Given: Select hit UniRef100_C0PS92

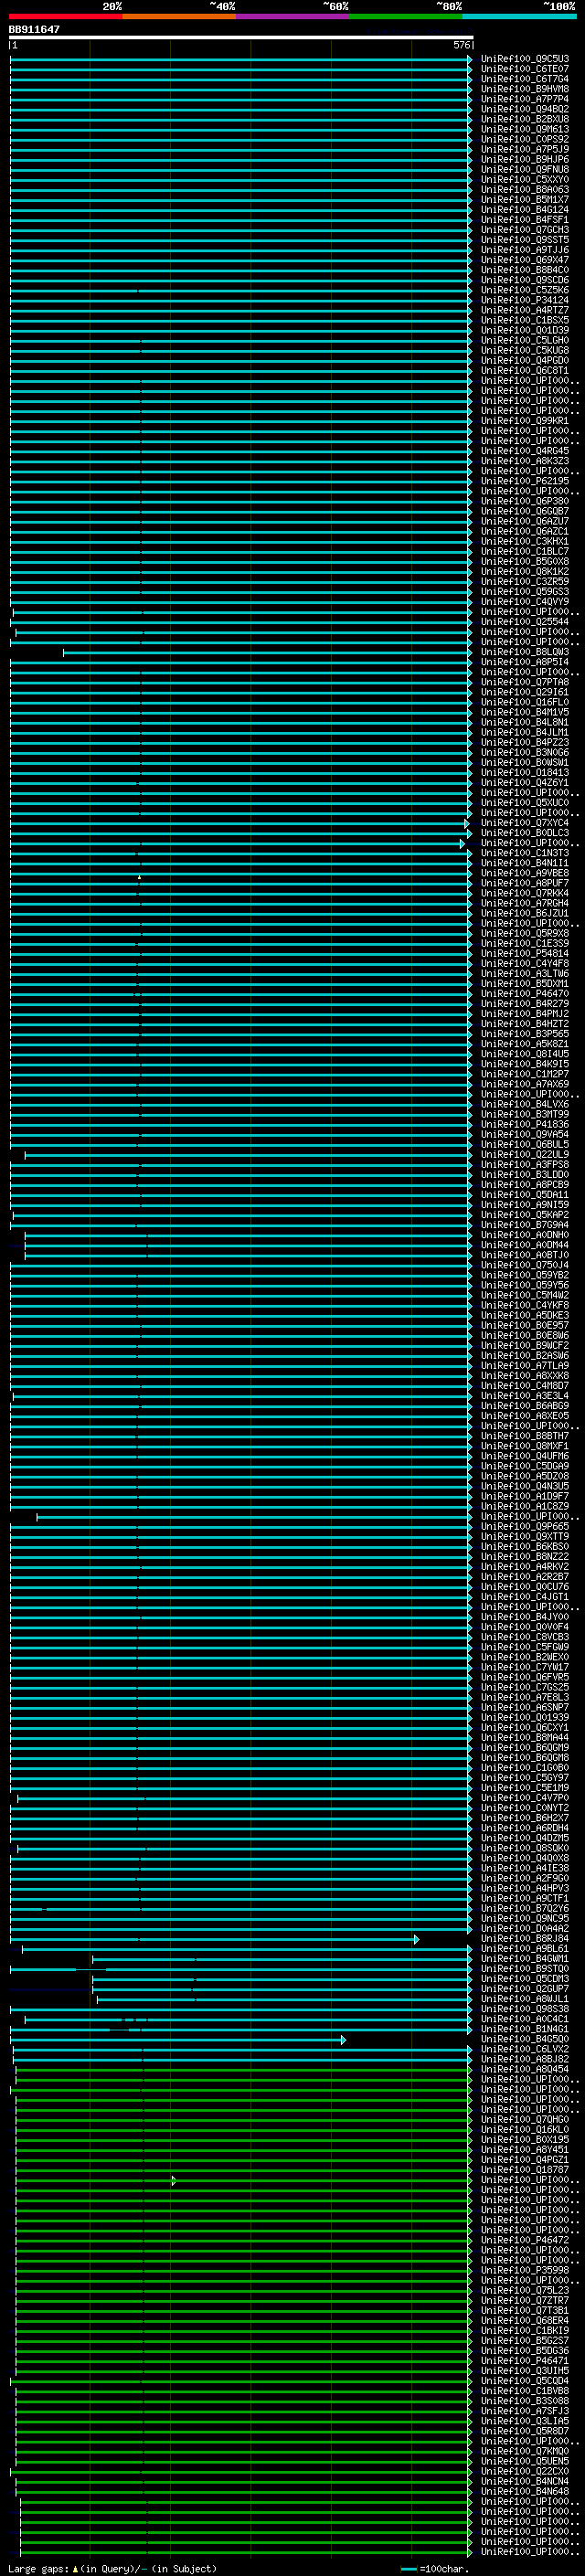Looking at the screenshot, I should point(525,139).
